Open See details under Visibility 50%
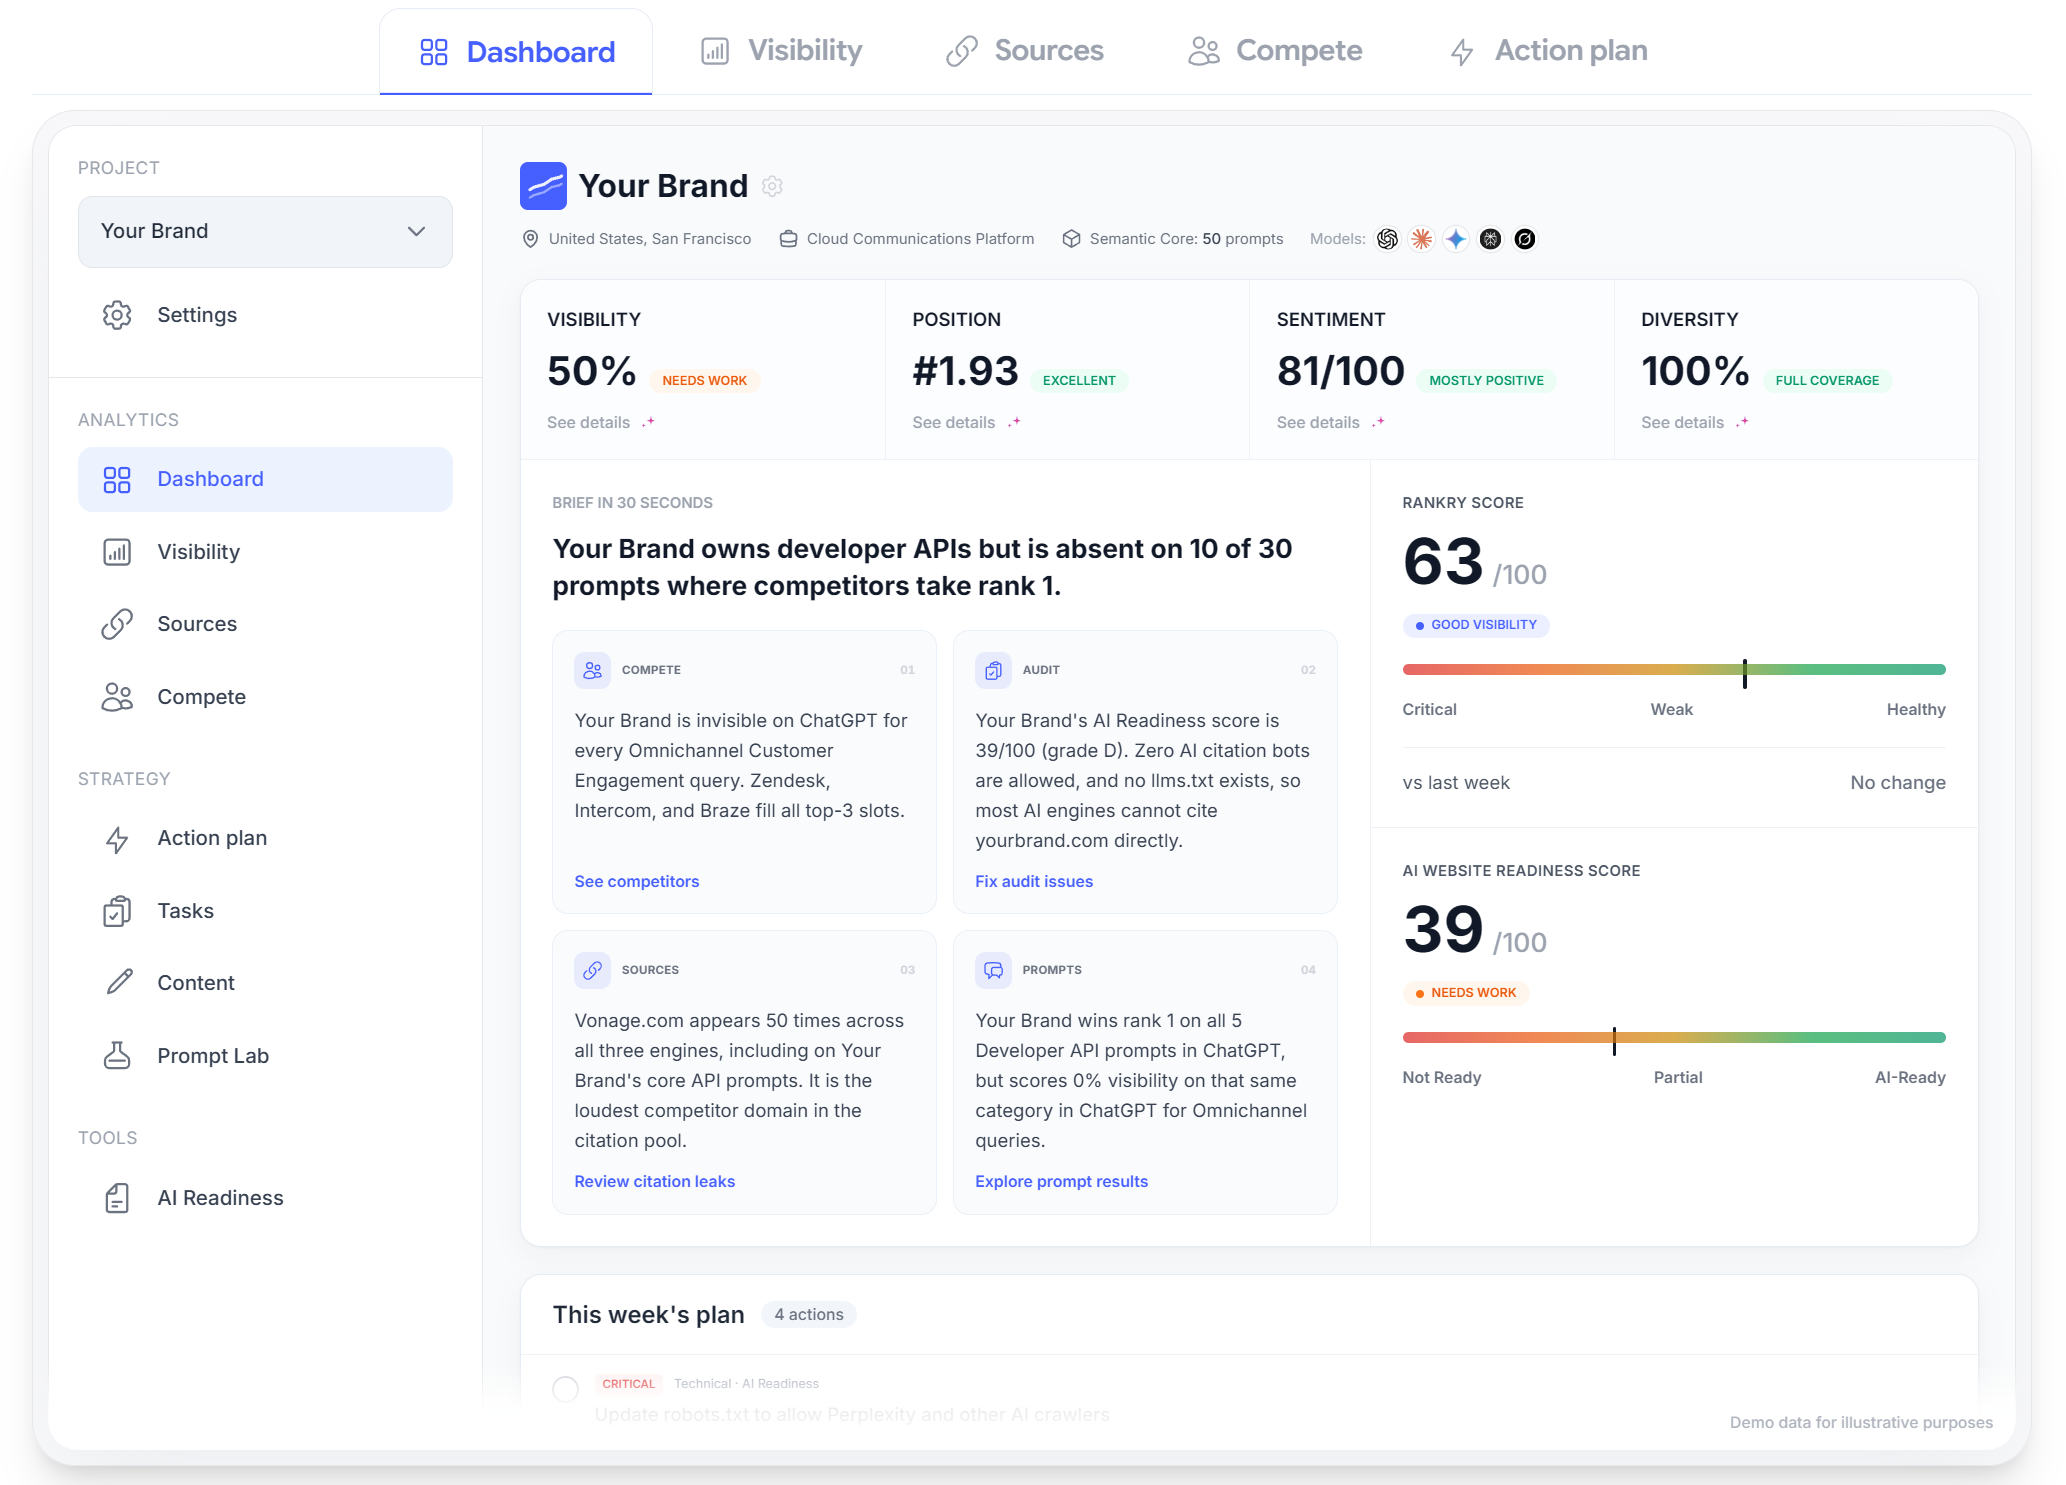Viewport: 2066px width, 1485px height. (588, 423)
